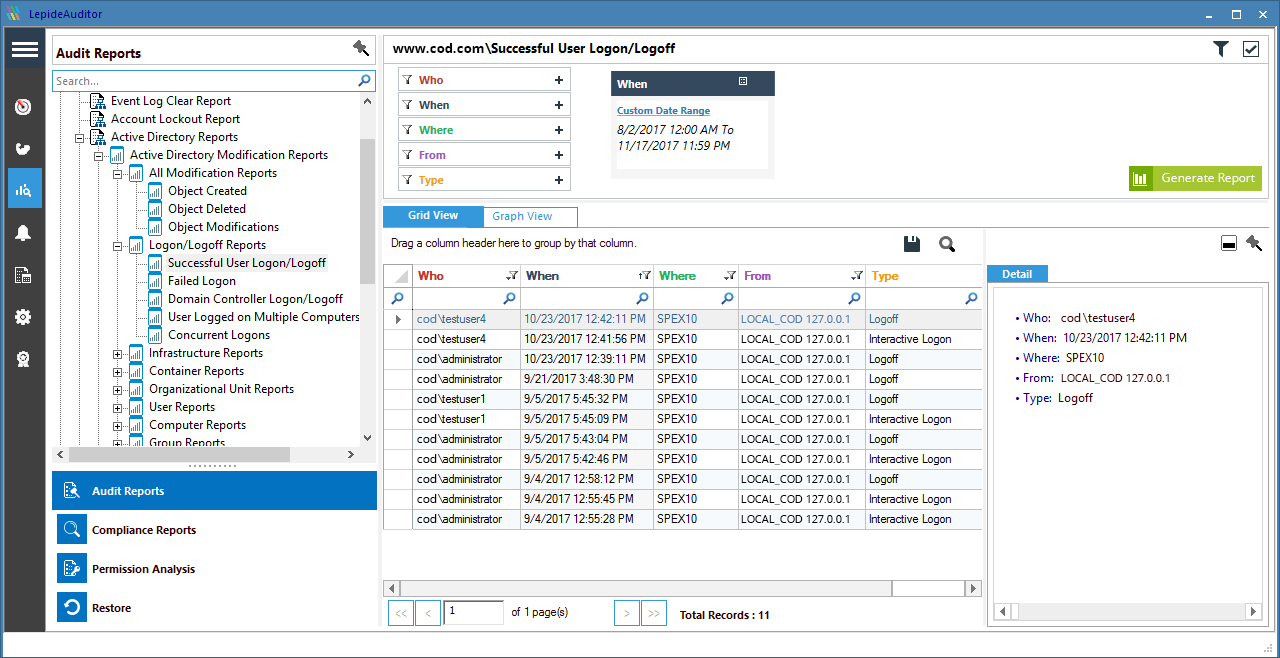
Task: Minimize the Detail pane
Action: (1229, 244)
